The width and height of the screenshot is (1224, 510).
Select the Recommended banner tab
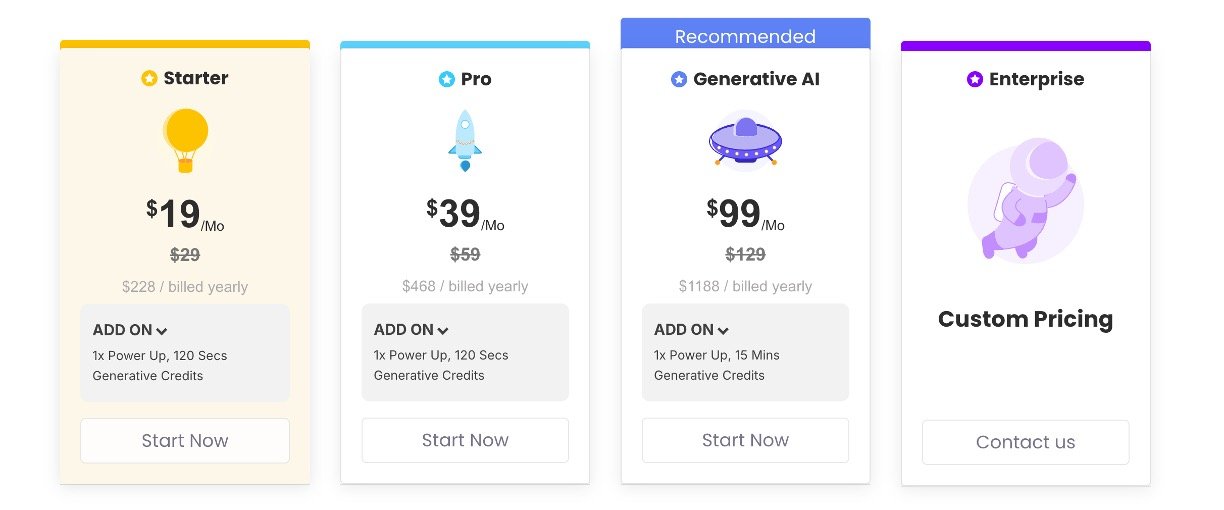(x=745, y=36)
